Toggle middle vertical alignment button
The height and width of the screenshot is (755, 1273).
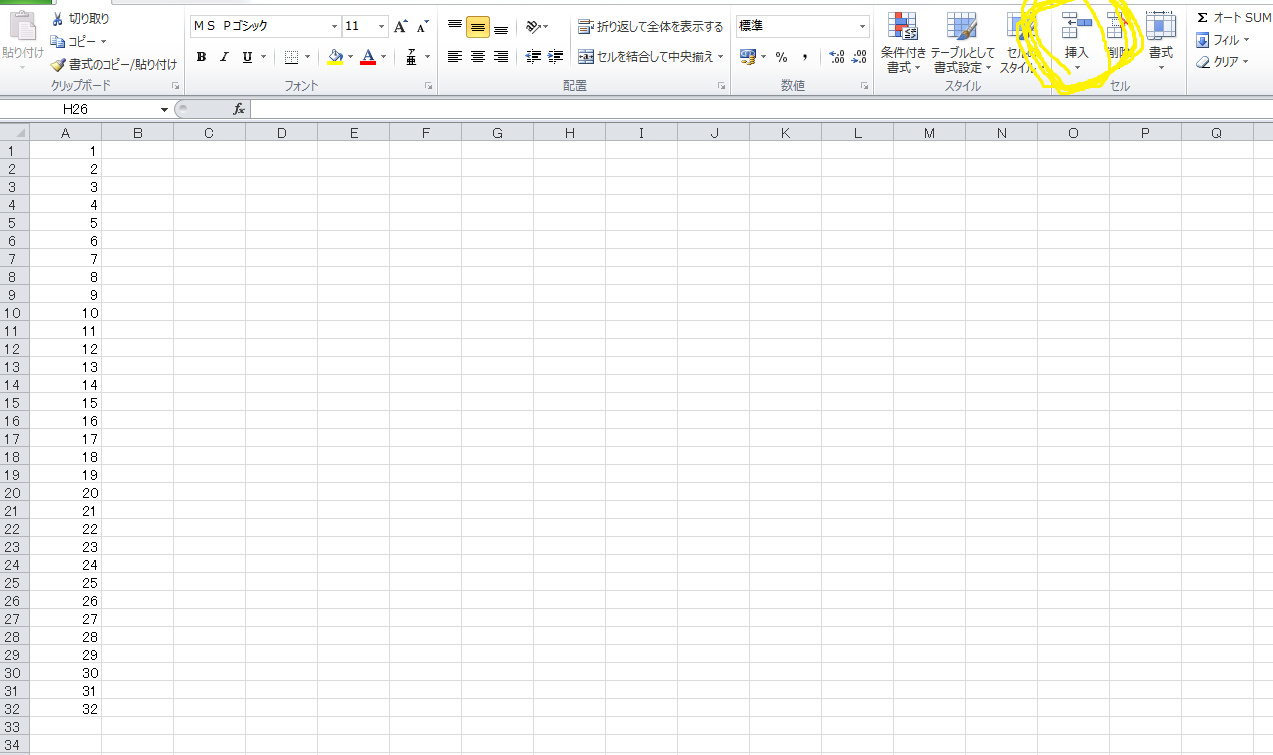tap(478, 27)
